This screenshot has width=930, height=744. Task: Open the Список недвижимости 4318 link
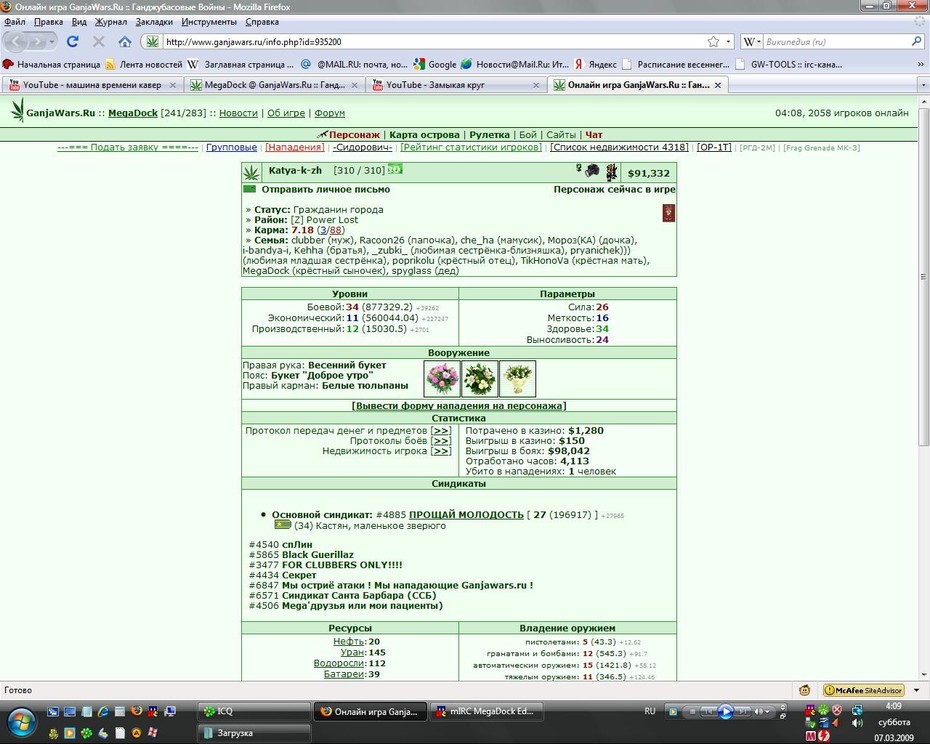point(619,147)
